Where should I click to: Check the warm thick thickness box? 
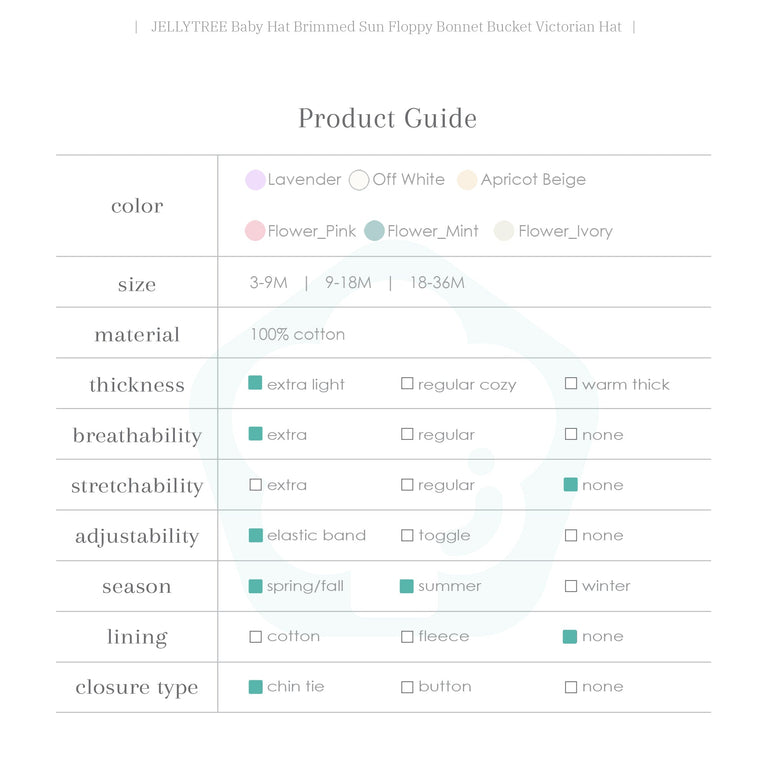coord(571,384)
